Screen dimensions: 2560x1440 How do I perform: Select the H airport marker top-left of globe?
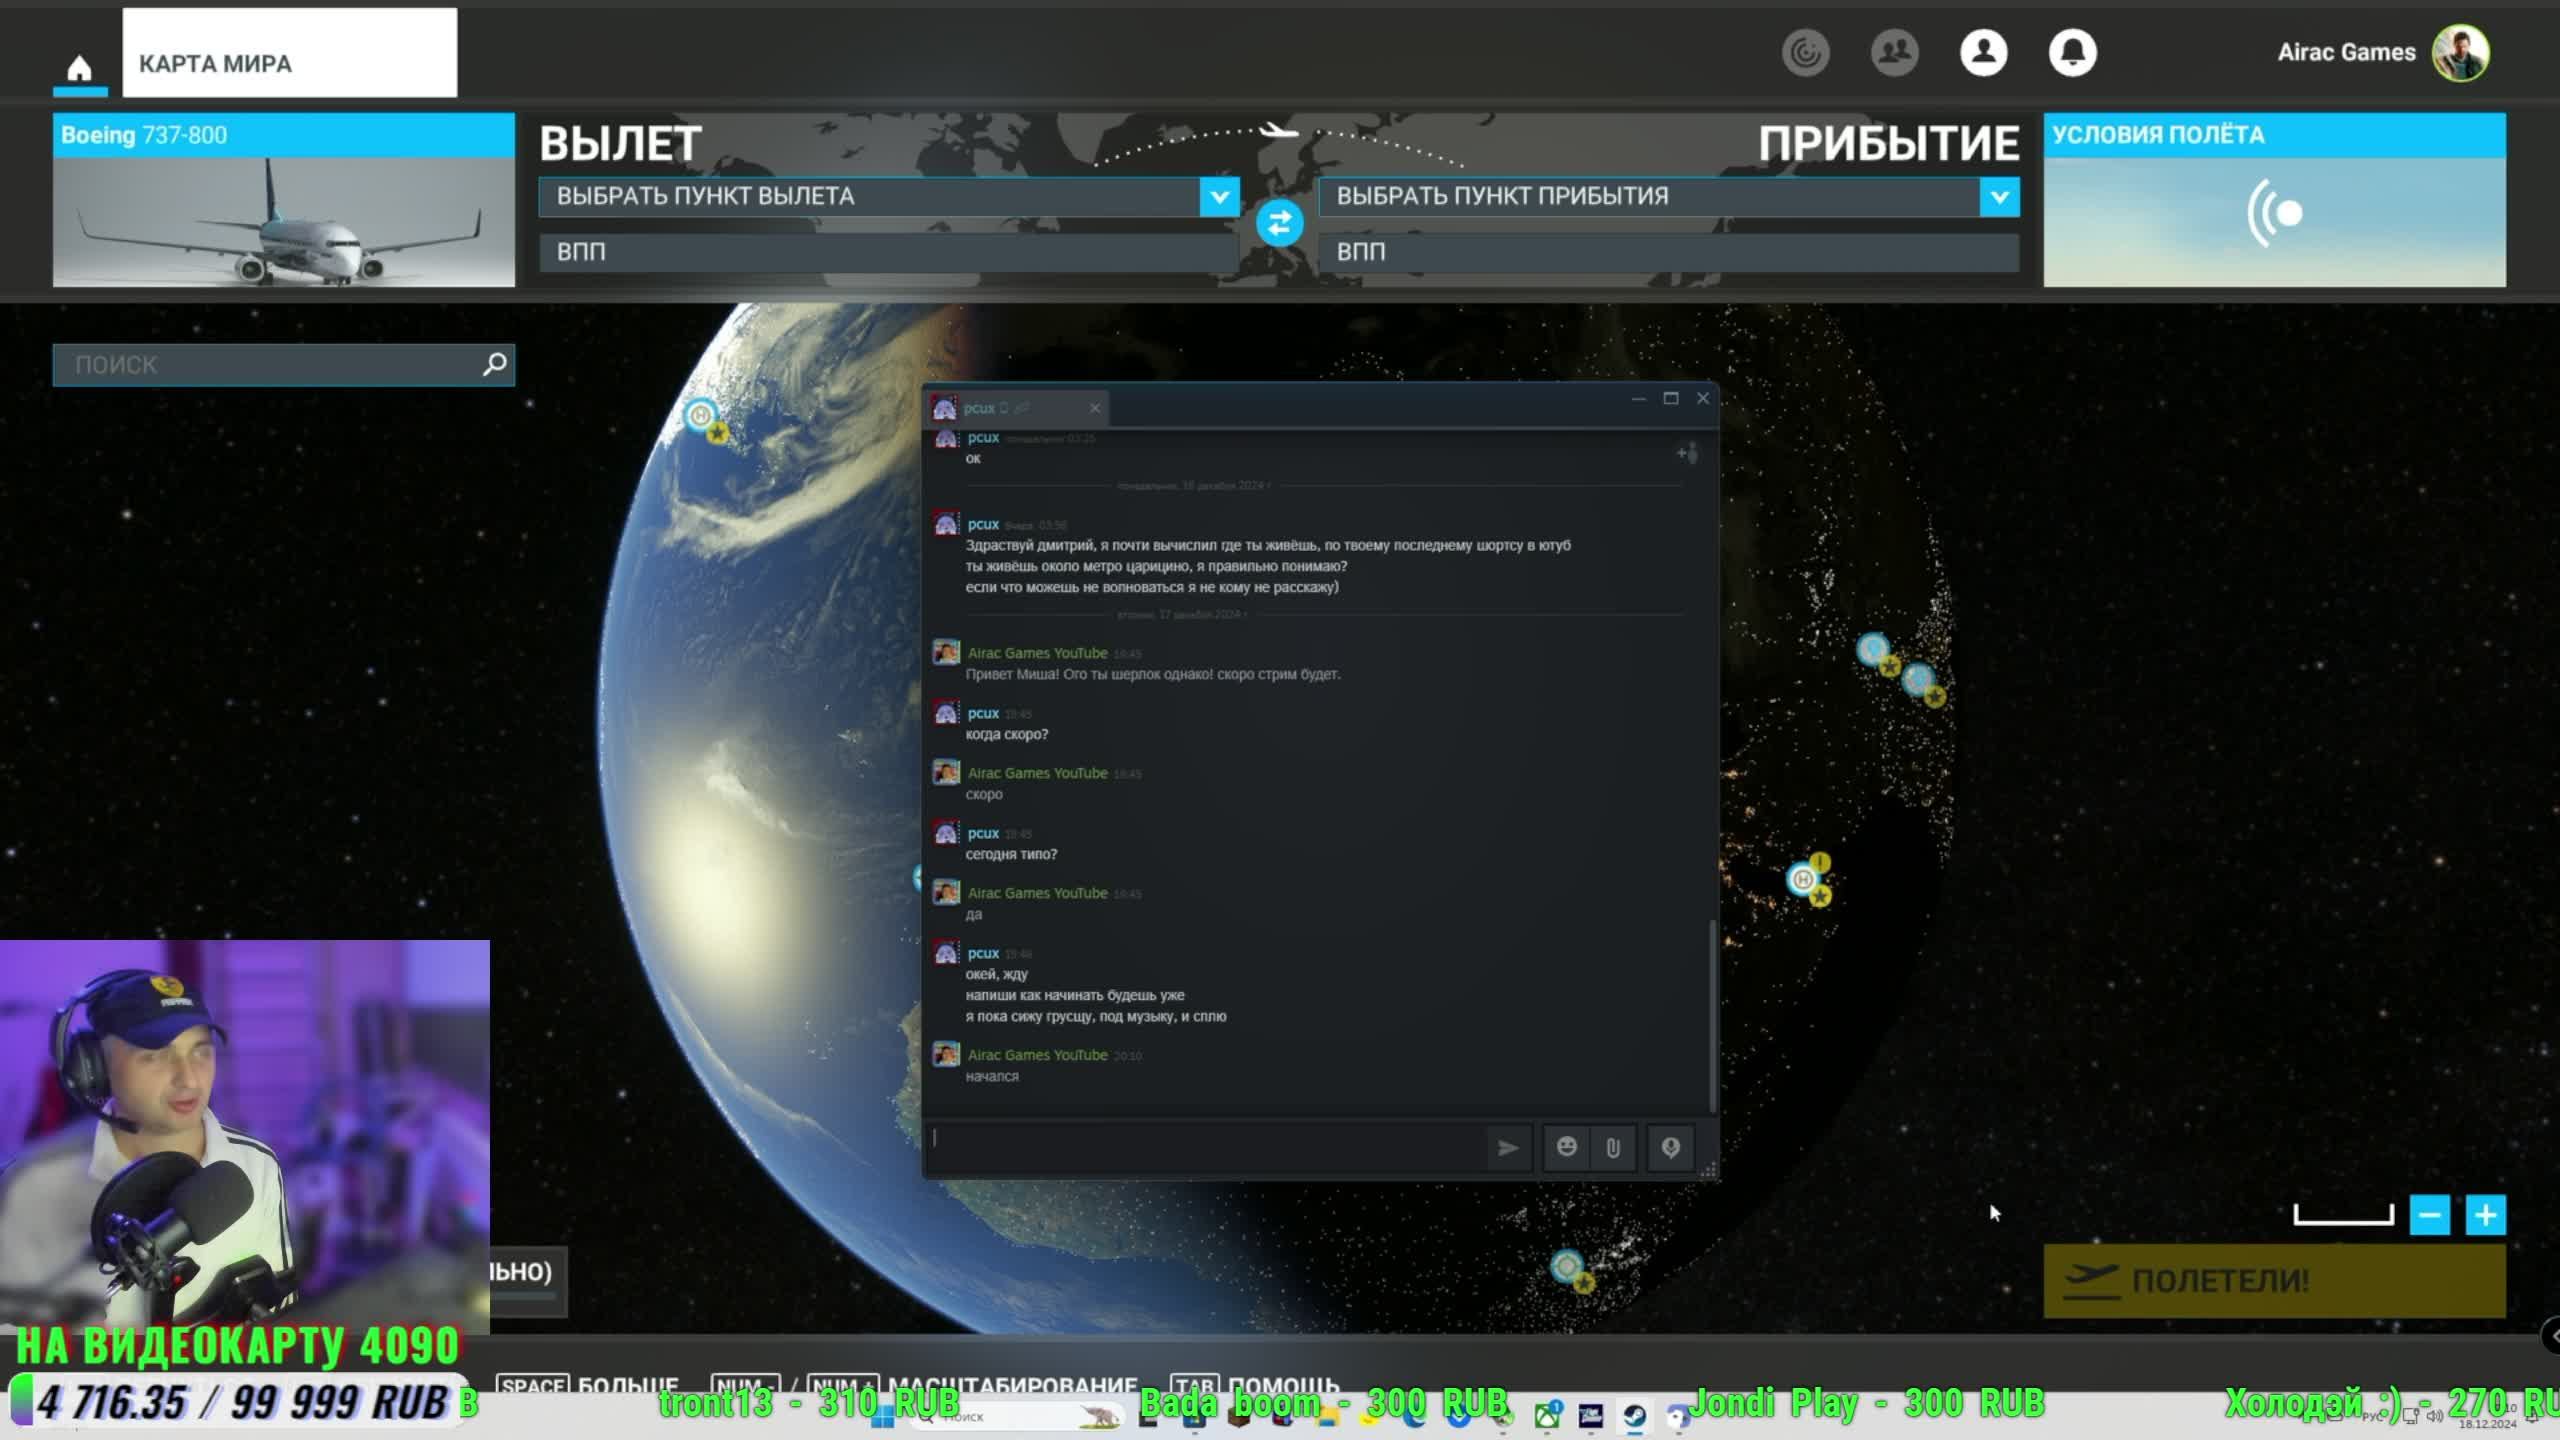point(701,414)
